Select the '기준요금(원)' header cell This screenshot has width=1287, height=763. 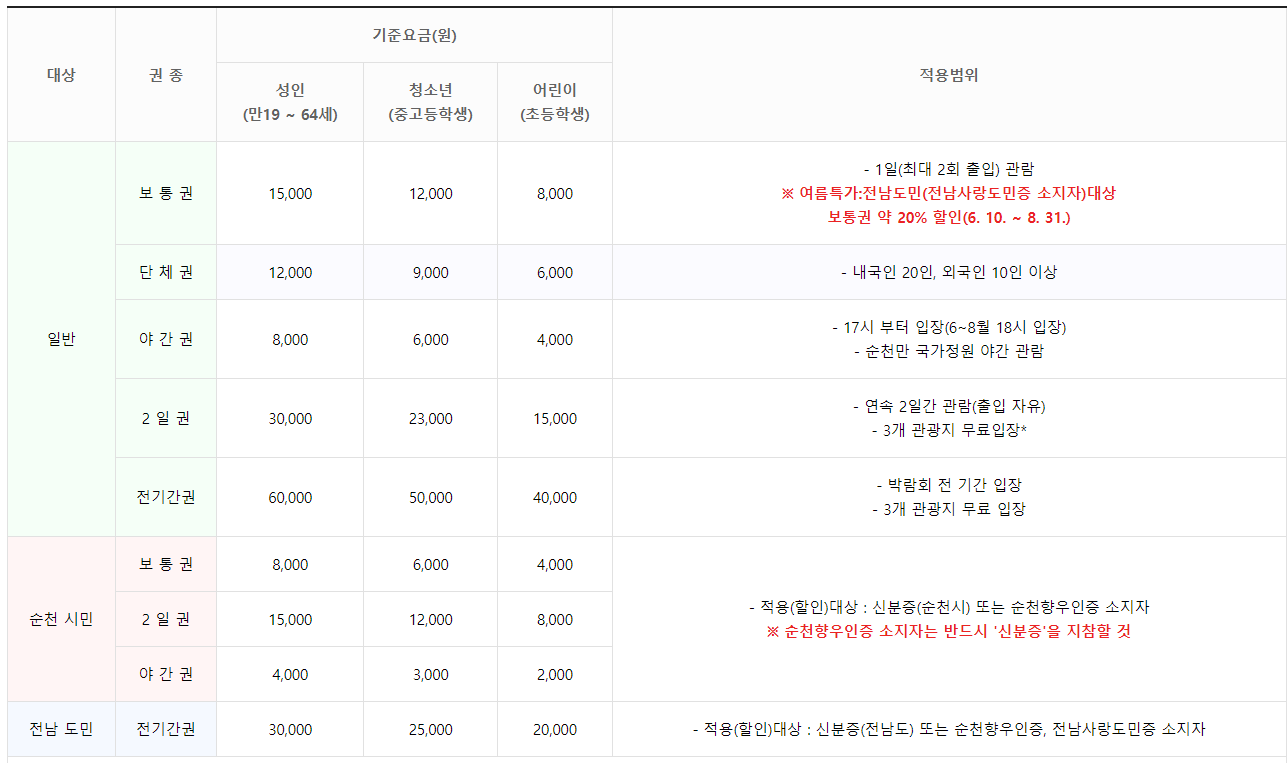[414, 36]
